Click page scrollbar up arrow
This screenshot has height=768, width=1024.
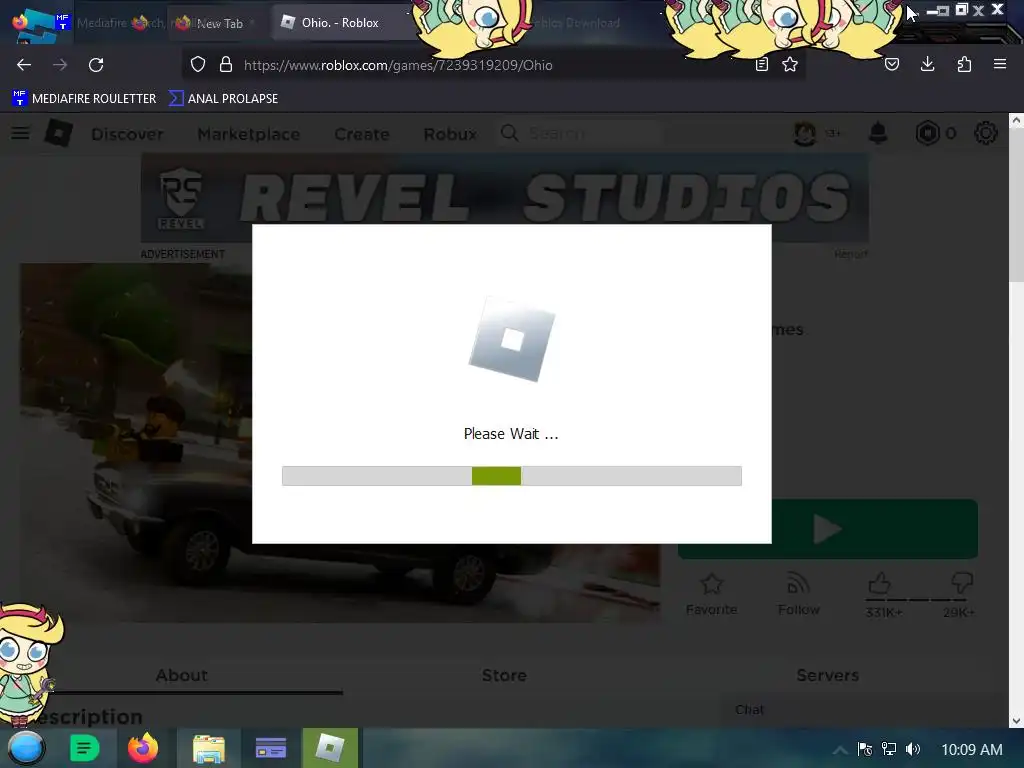click(1016, 120)
